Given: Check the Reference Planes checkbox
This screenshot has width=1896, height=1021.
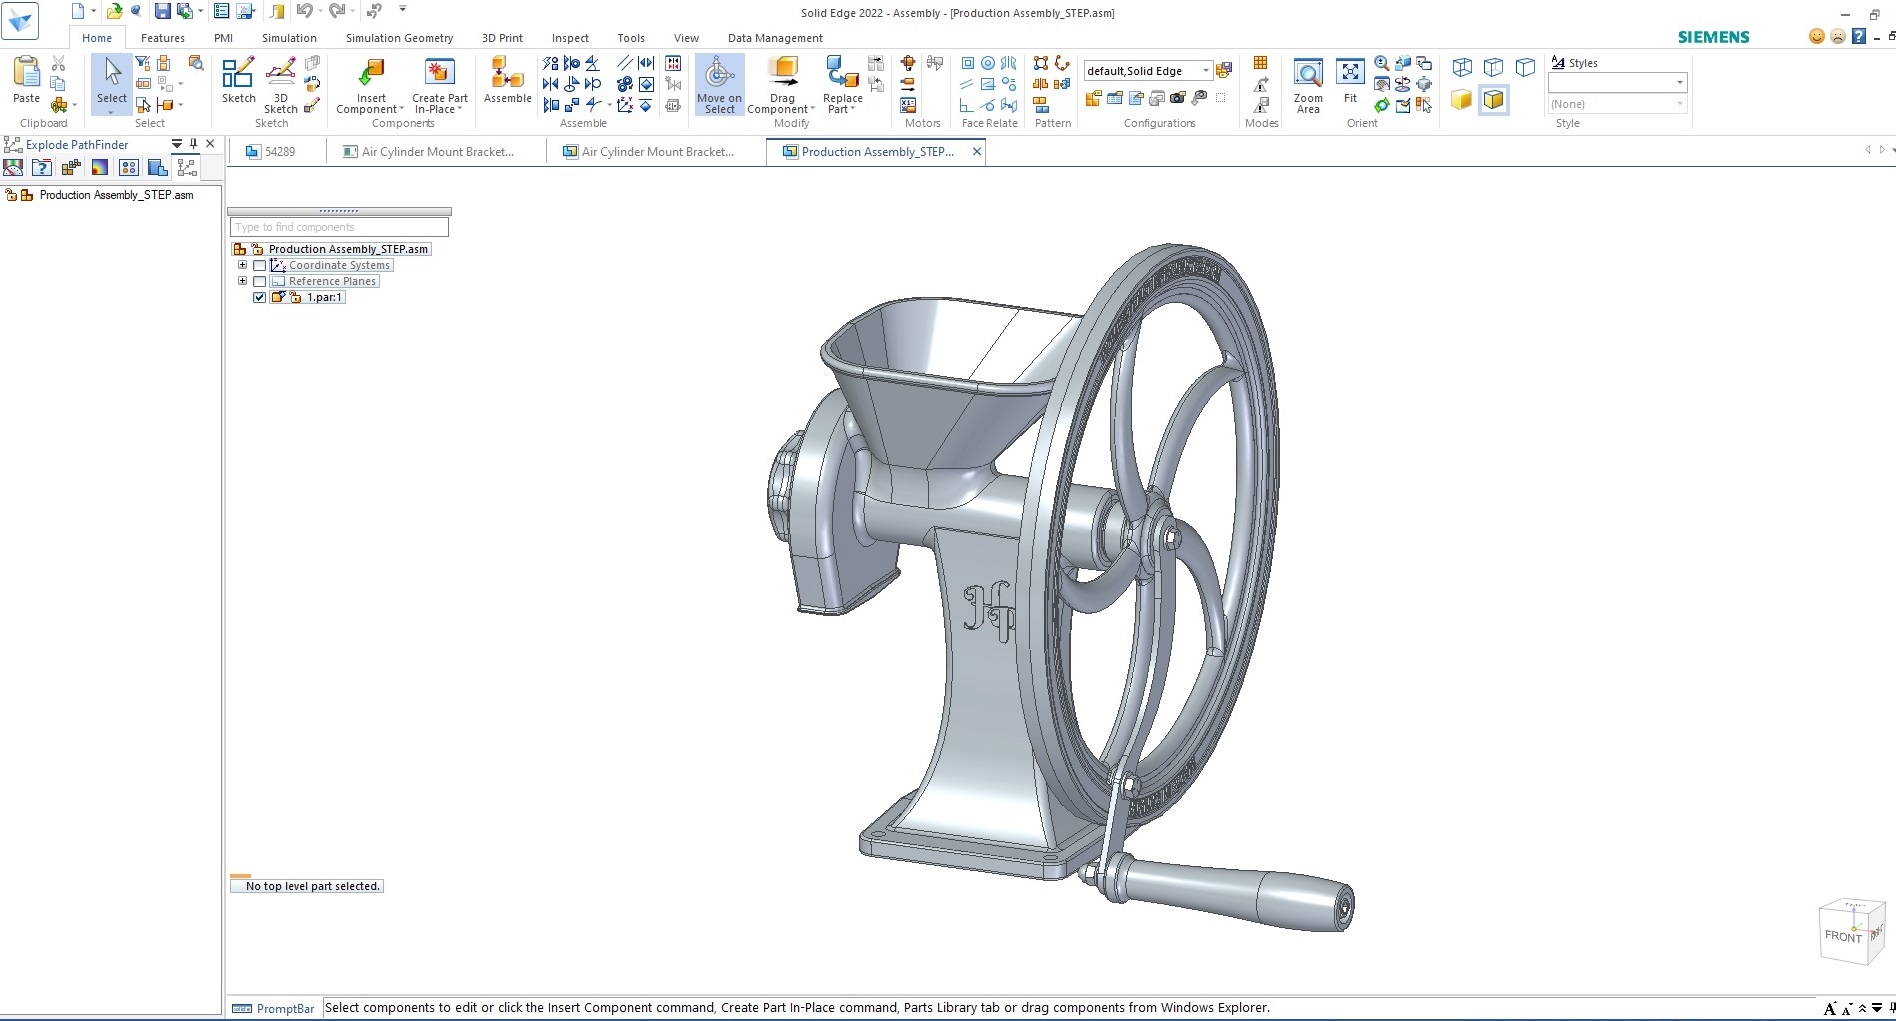Looking at the screenshot, I should 259,281.
